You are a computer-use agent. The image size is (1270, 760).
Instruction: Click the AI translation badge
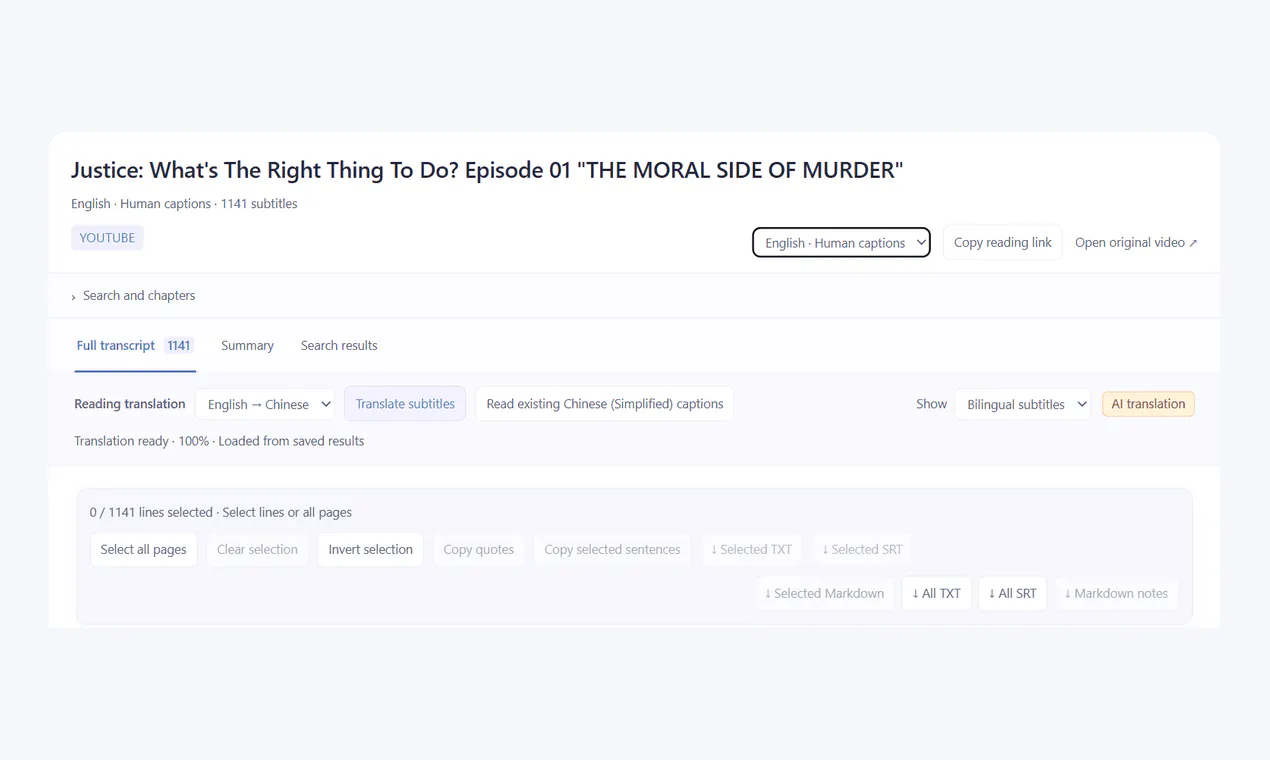point(1148,404)
